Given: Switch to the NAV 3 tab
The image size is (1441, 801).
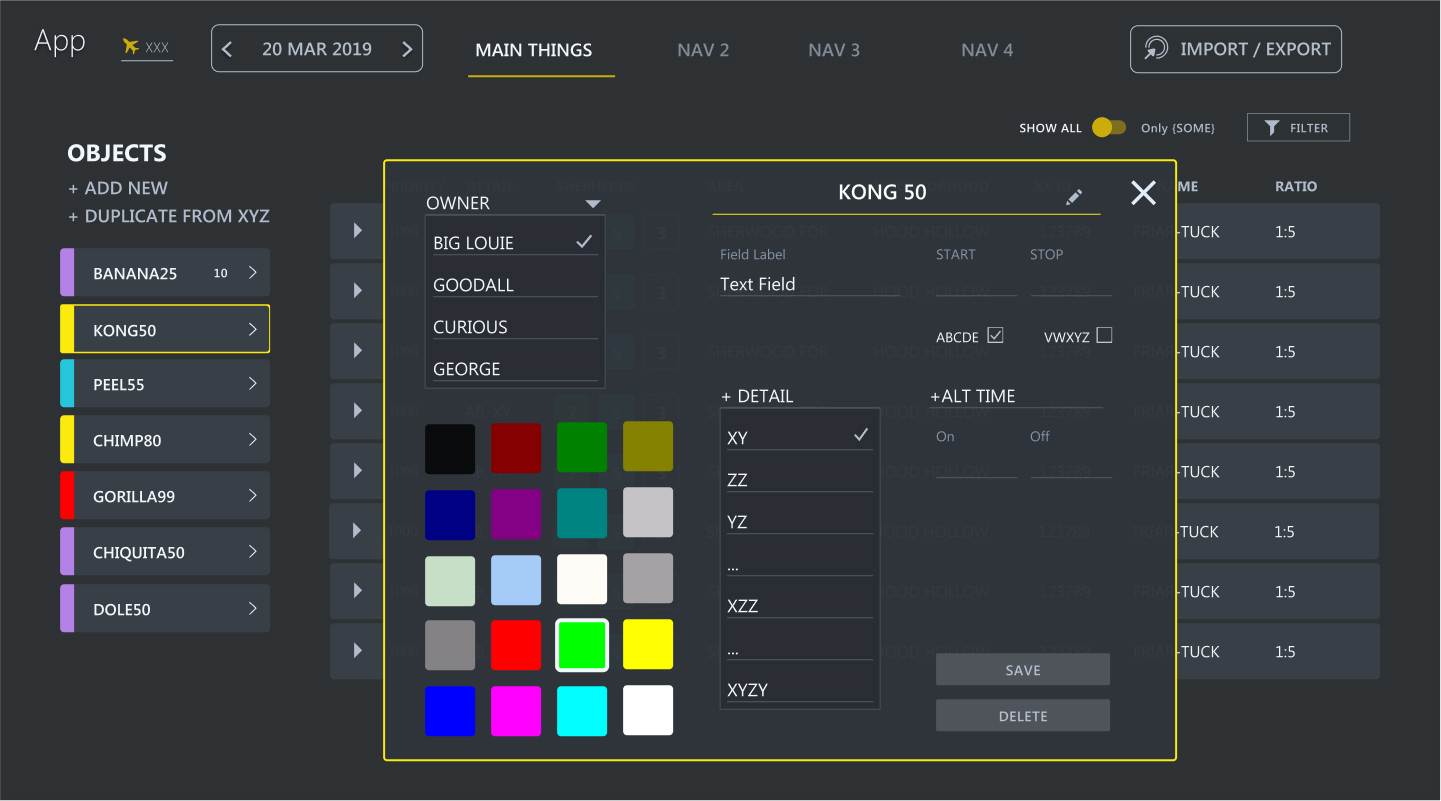Looking at the screenshot, I should coord(834,50).
